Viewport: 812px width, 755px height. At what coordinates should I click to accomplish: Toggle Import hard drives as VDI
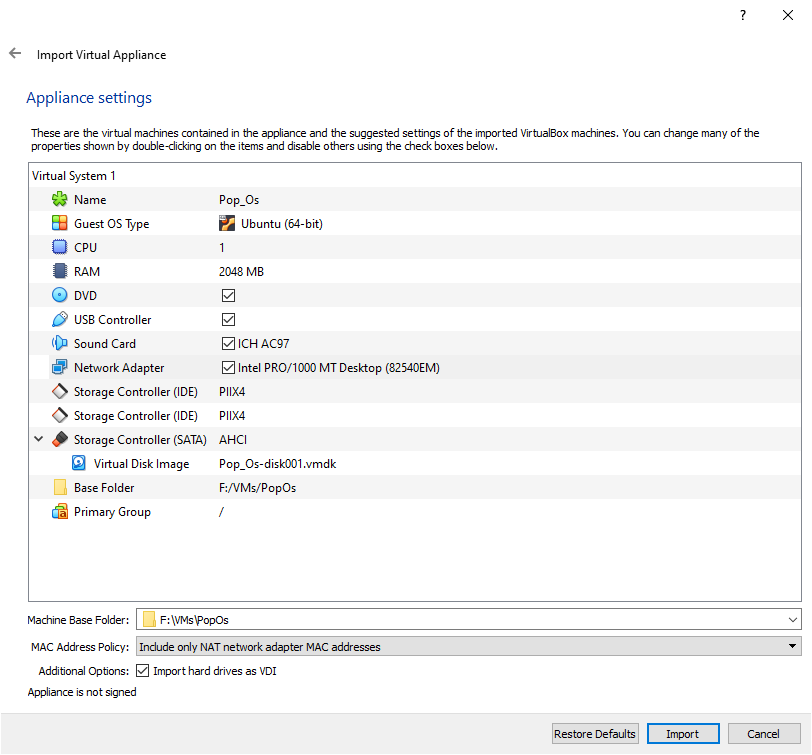click(x=142, y=671)
